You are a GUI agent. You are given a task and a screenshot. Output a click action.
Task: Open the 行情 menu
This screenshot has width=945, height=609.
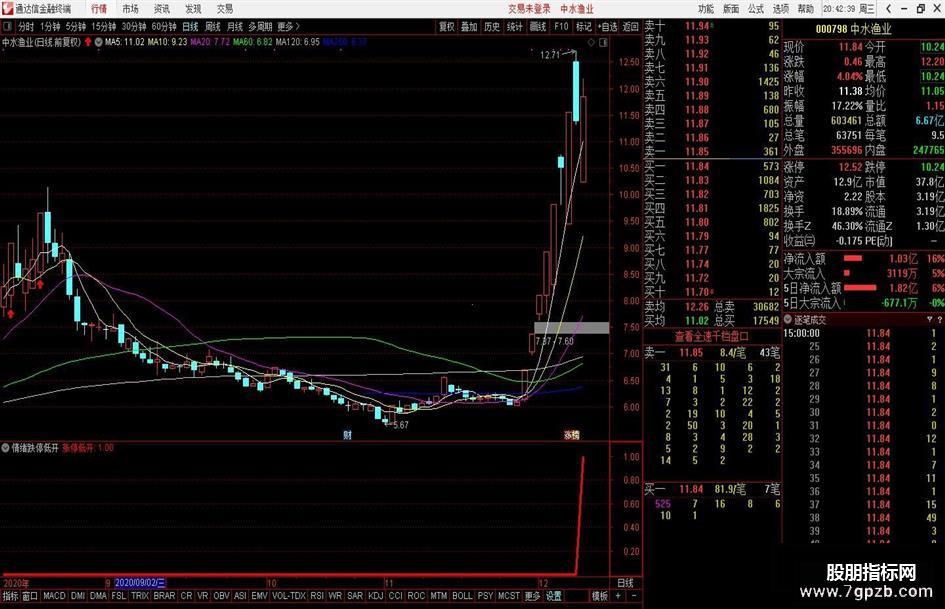coord(99,8)
